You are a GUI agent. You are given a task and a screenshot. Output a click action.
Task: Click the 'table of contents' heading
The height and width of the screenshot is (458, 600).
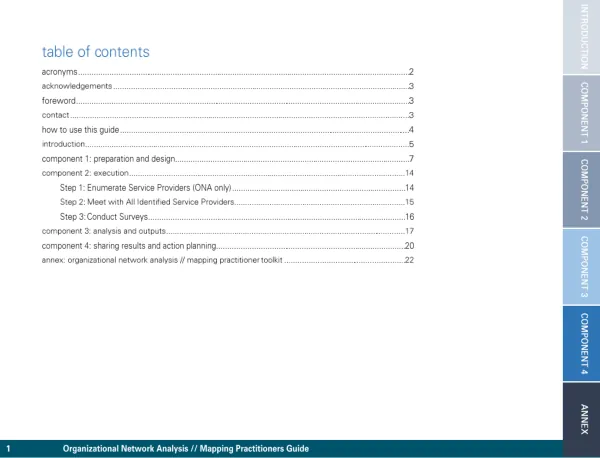coord(96,52)
